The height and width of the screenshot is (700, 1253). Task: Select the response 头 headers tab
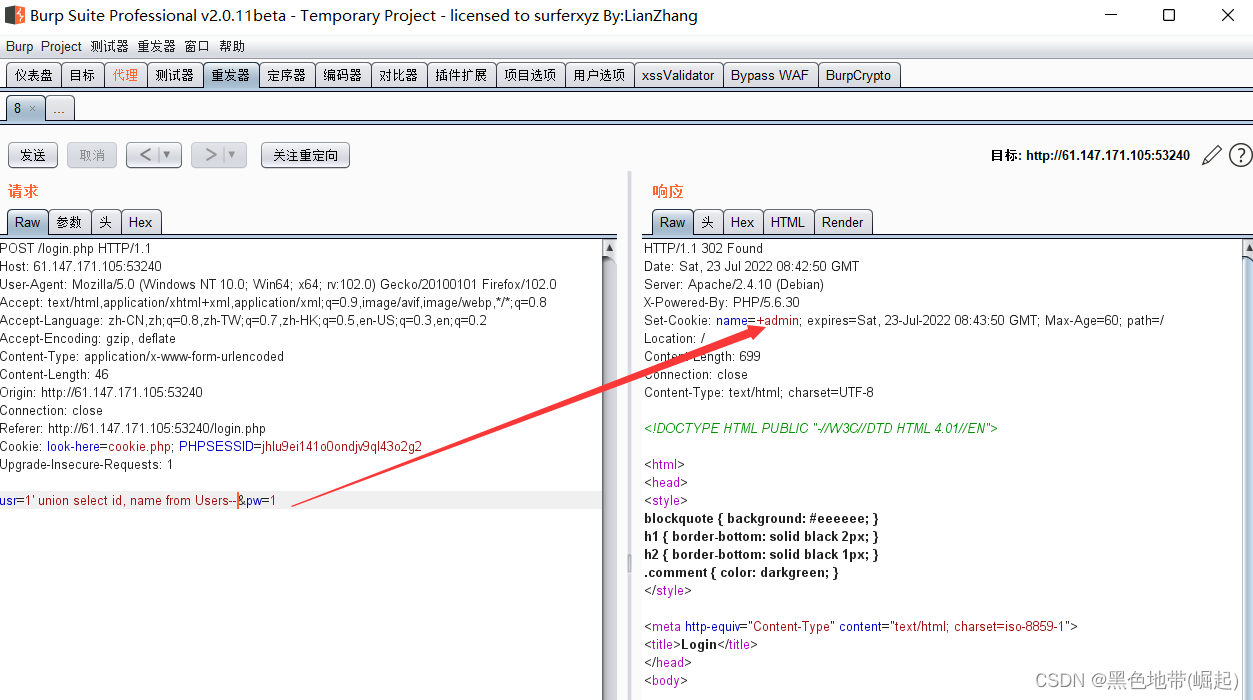pyautogui.click(x=707, y=222)
